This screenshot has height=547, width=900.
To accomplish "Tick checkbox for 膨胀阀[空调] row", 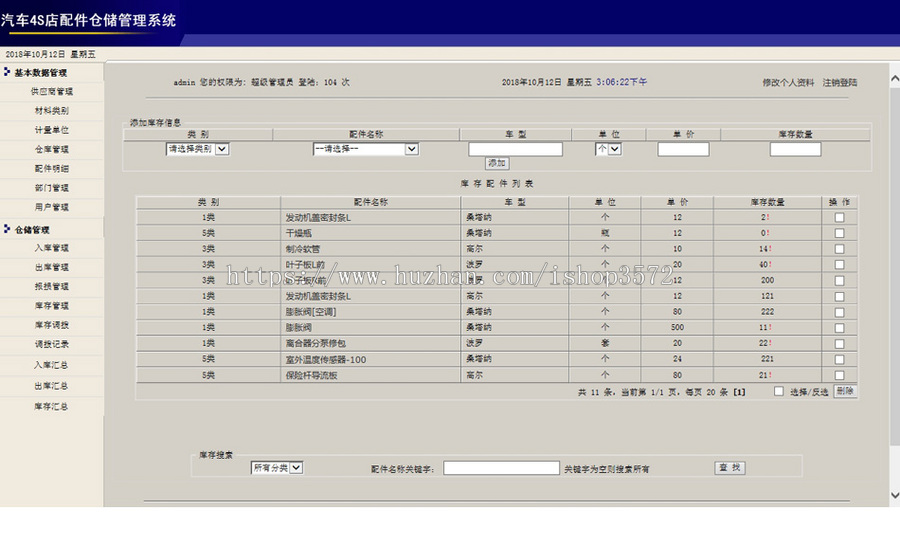I will (839, 312).
